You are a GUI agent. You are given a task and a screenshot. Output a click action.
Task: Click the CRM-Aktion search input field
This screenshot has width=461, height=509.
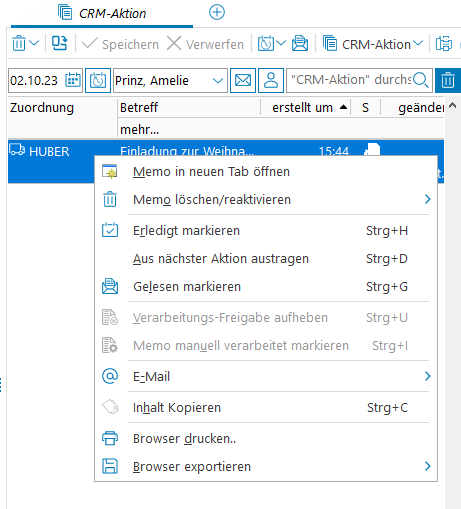tap(351, 80)
